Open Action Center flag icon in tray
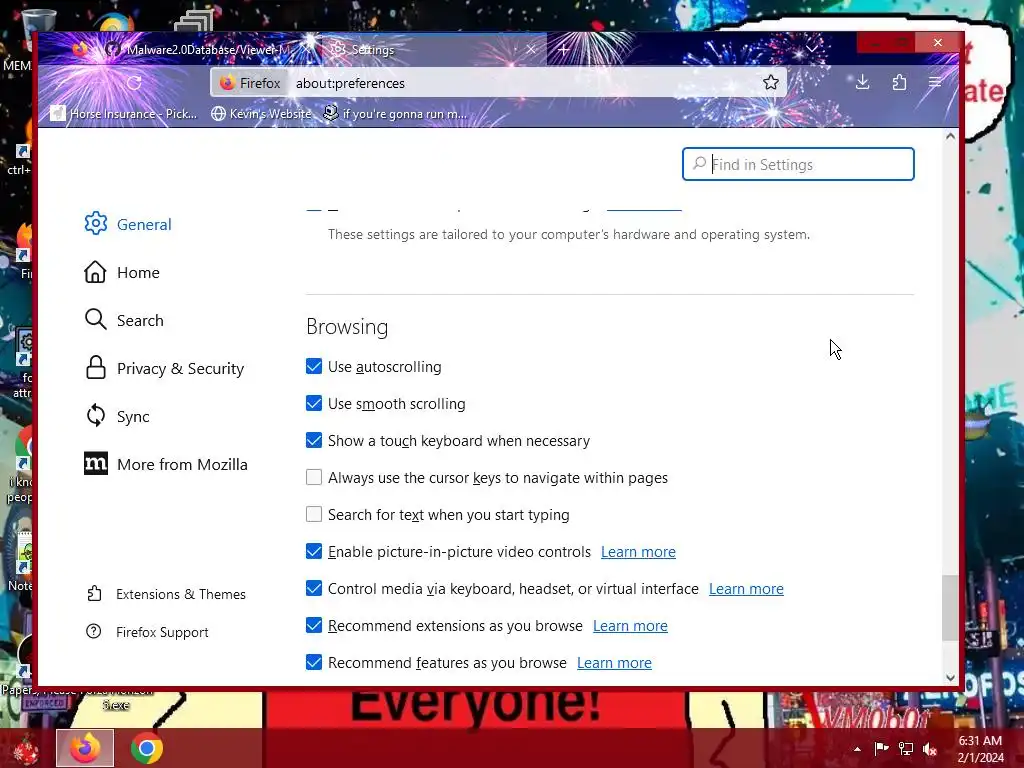This screenshot has width=1024, height=768. [x=881, y=748]
